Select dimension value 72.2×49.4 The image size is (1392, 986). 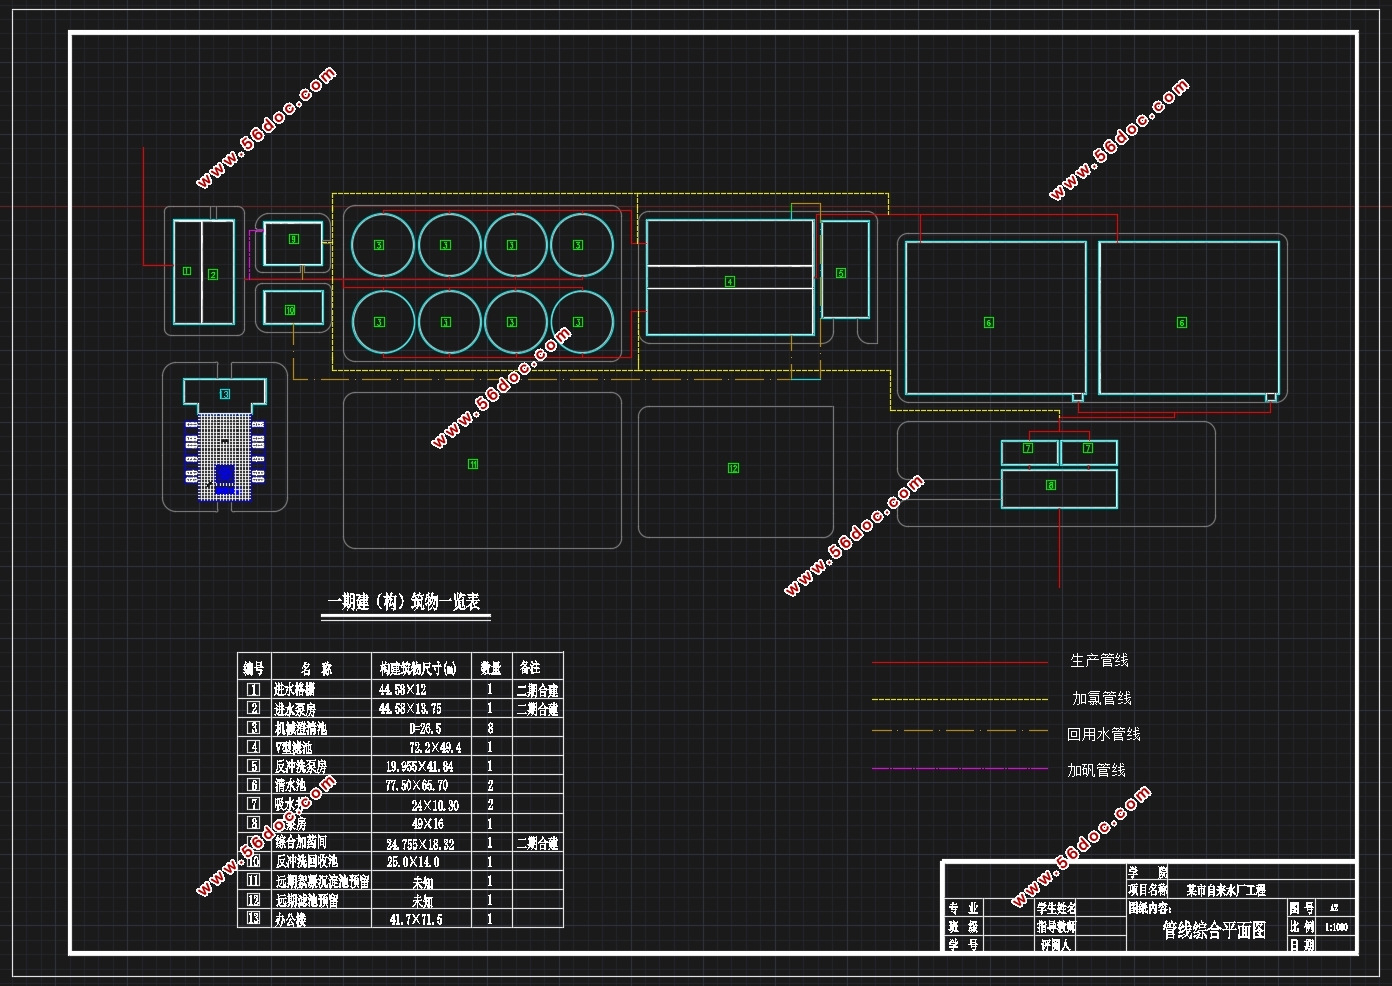pos(435,747)
